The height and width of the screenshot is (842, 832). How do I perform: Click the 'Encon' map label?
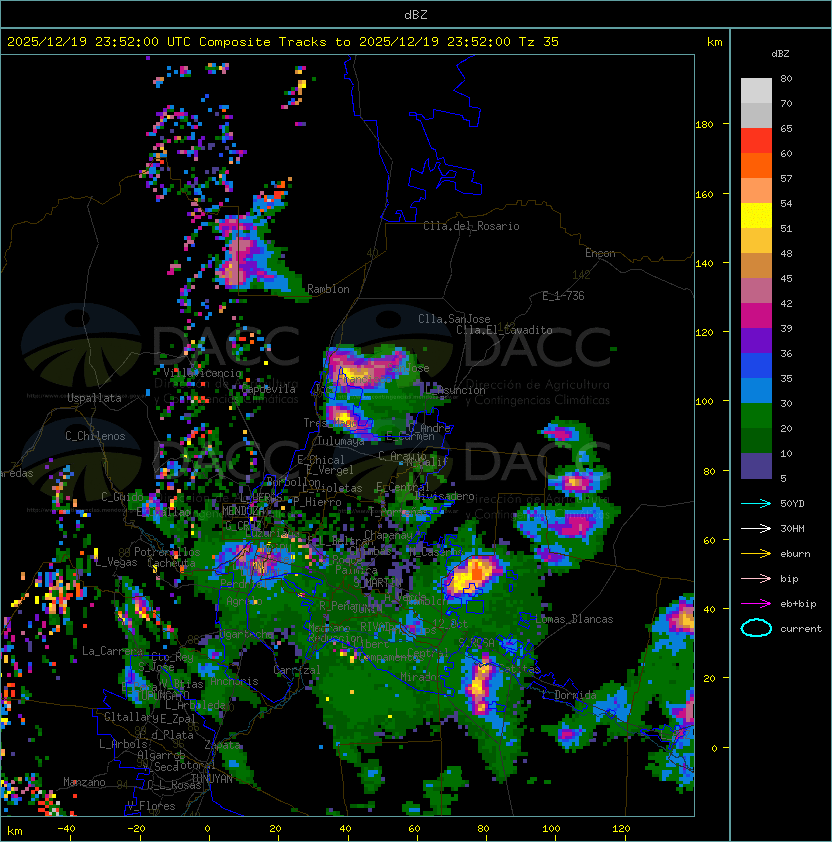click(x=600, y=253)
